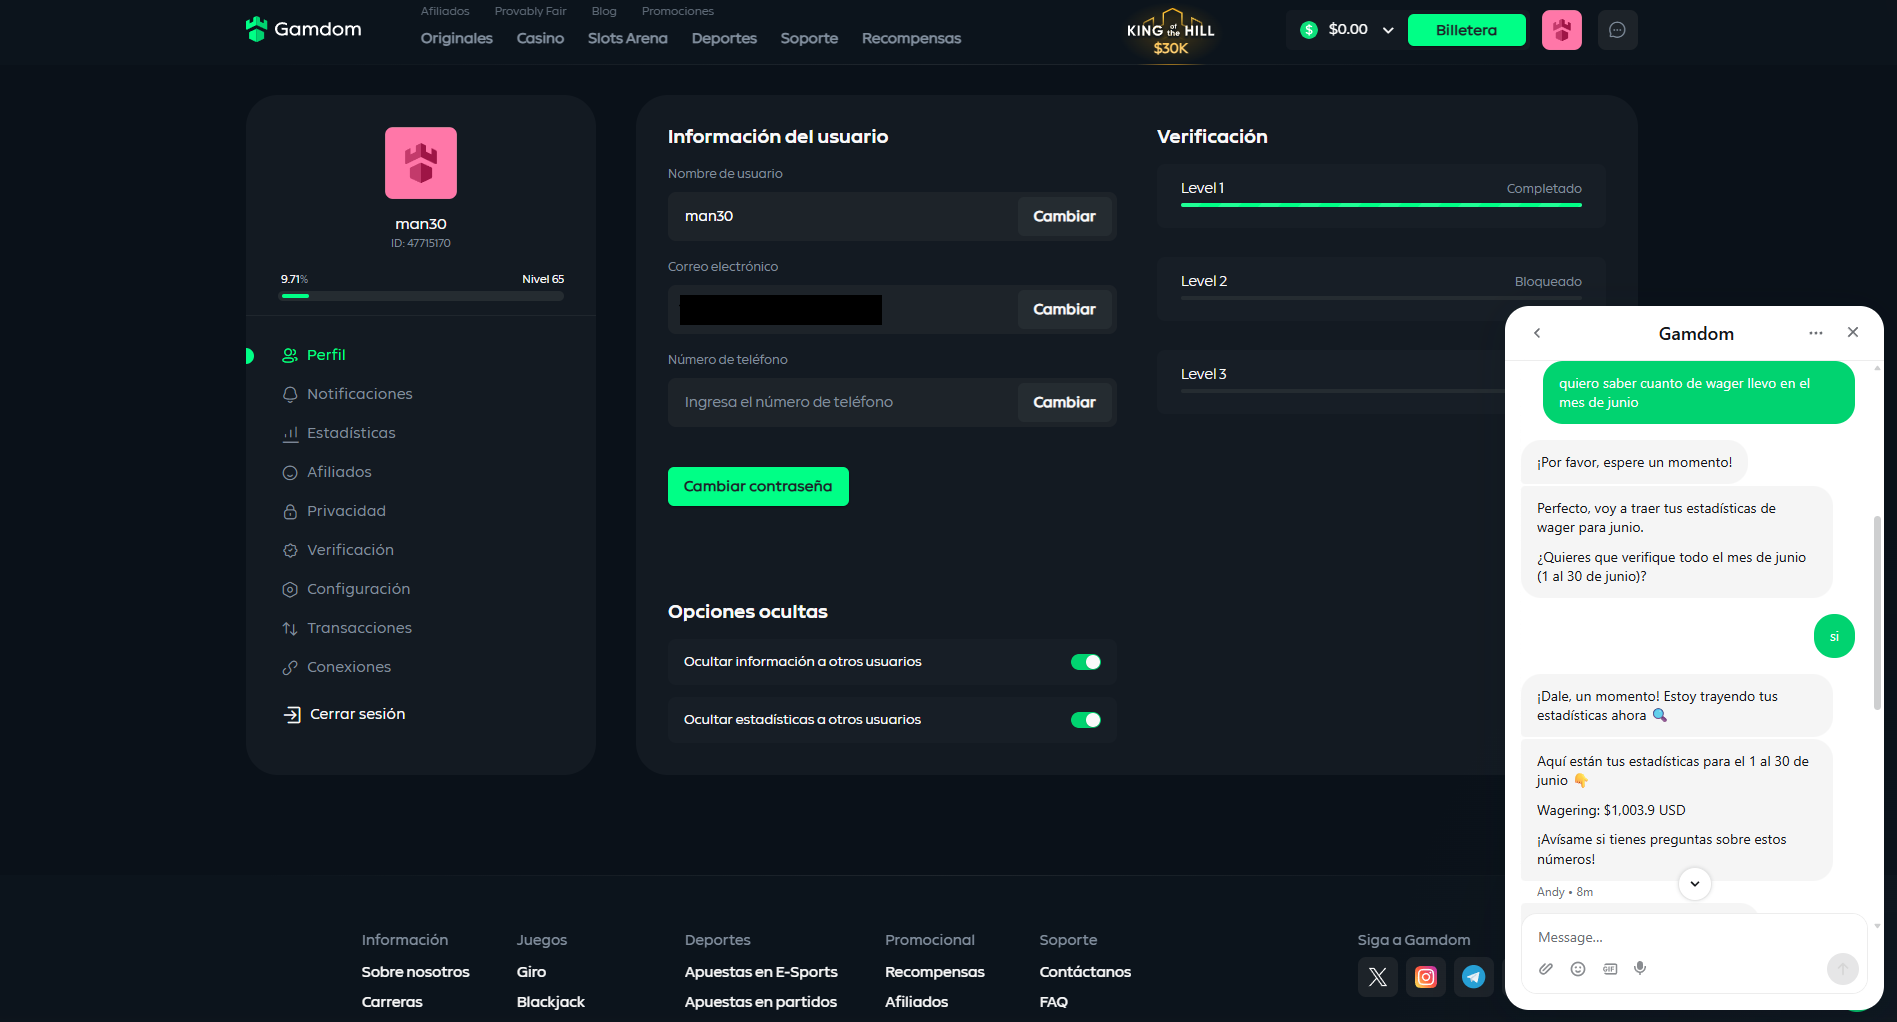Open Gamdom's Instagram social link
This screenshot has height=1022, width=1897.
(1426, 977)
